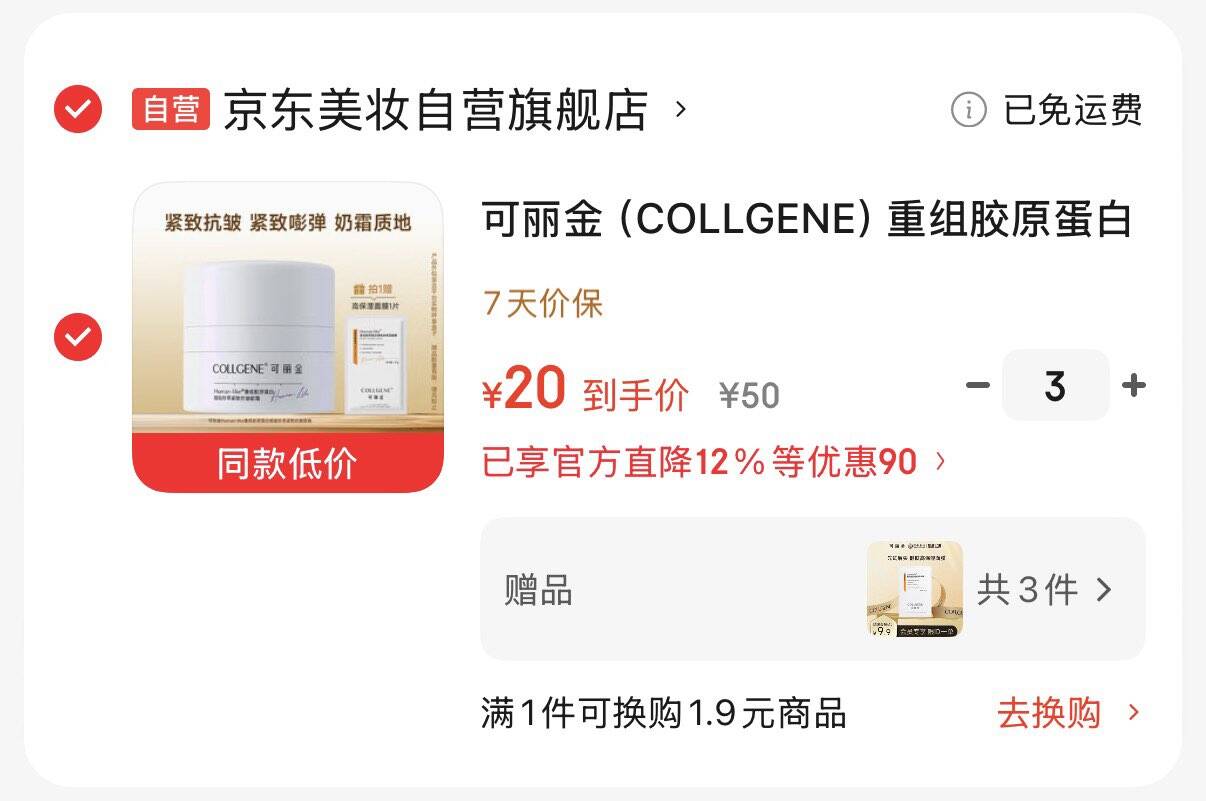Expand the 共3件 gift list chevron
Screen dimensions: 1206x801
(x=1104, y=590)
